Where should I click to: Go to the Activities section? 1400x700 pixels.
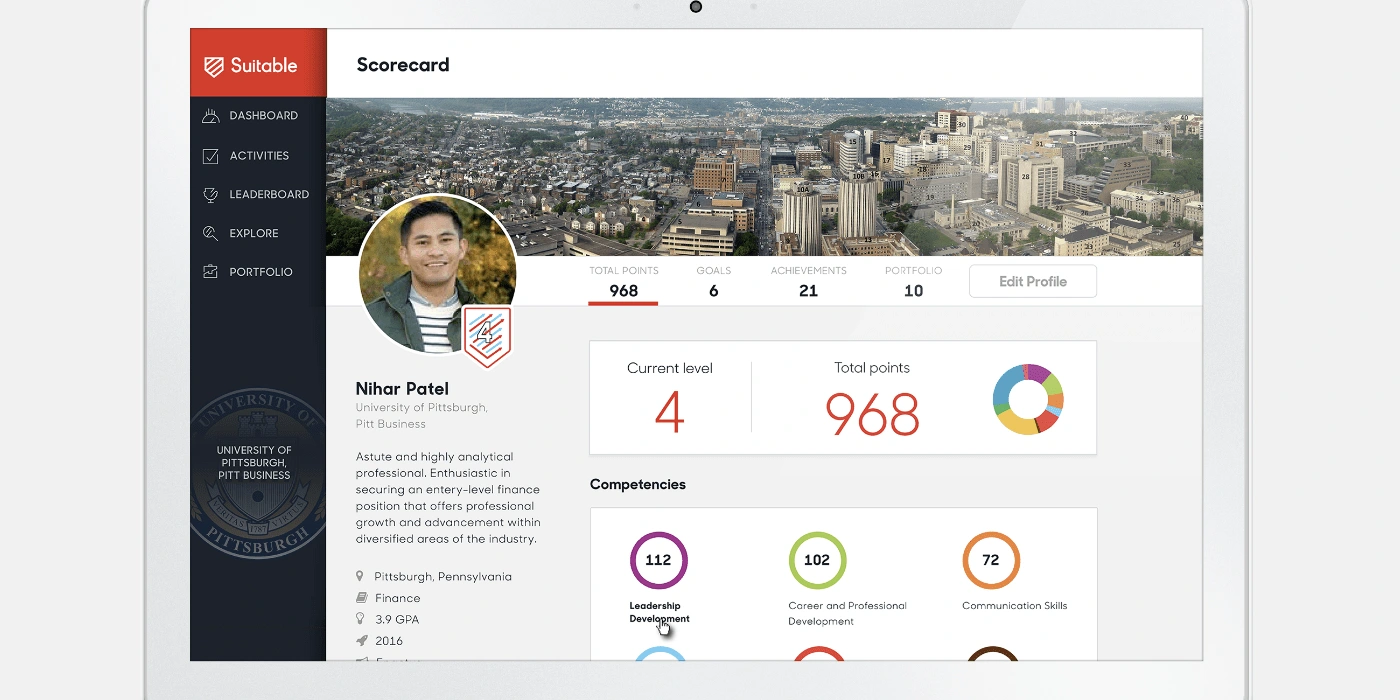pos(258,156)
